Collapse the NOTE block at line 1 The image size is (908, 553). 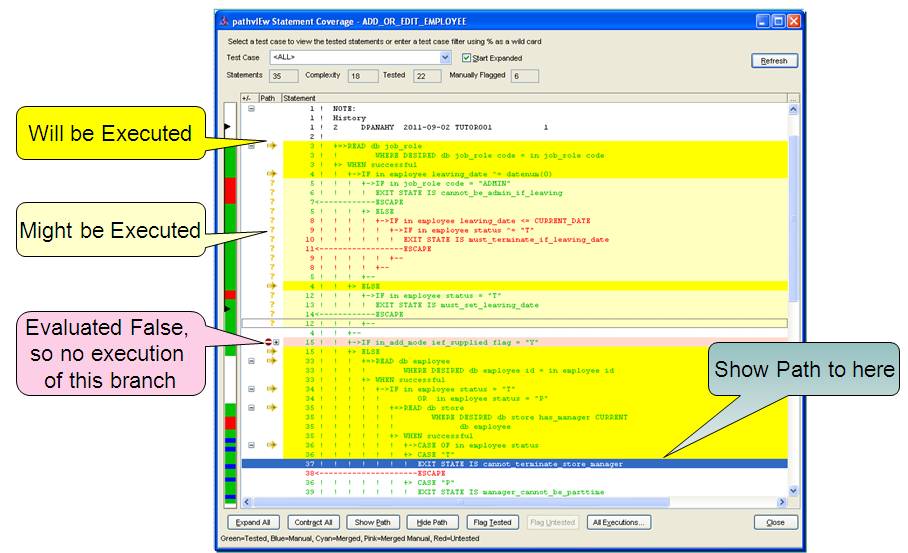[x=251, y=109]
